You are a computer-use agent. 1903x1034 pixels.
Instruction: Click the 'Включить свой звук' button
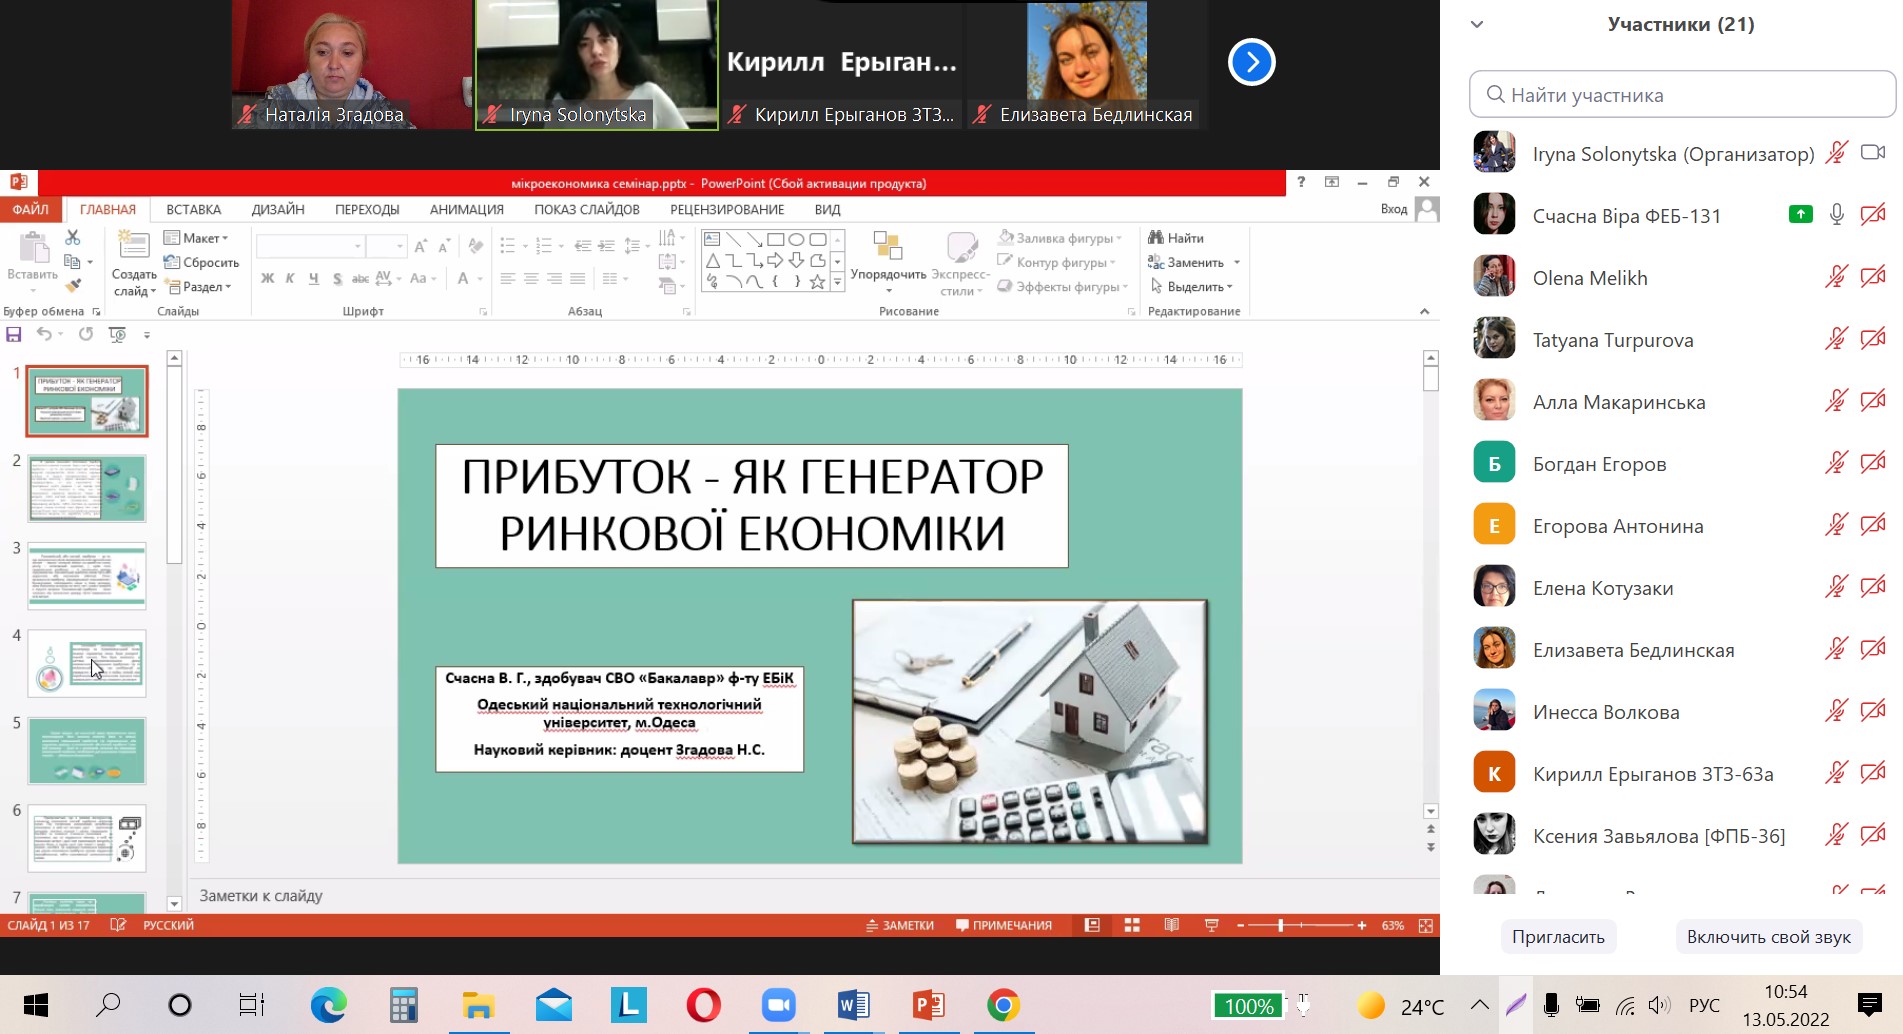coord(1768,937)
